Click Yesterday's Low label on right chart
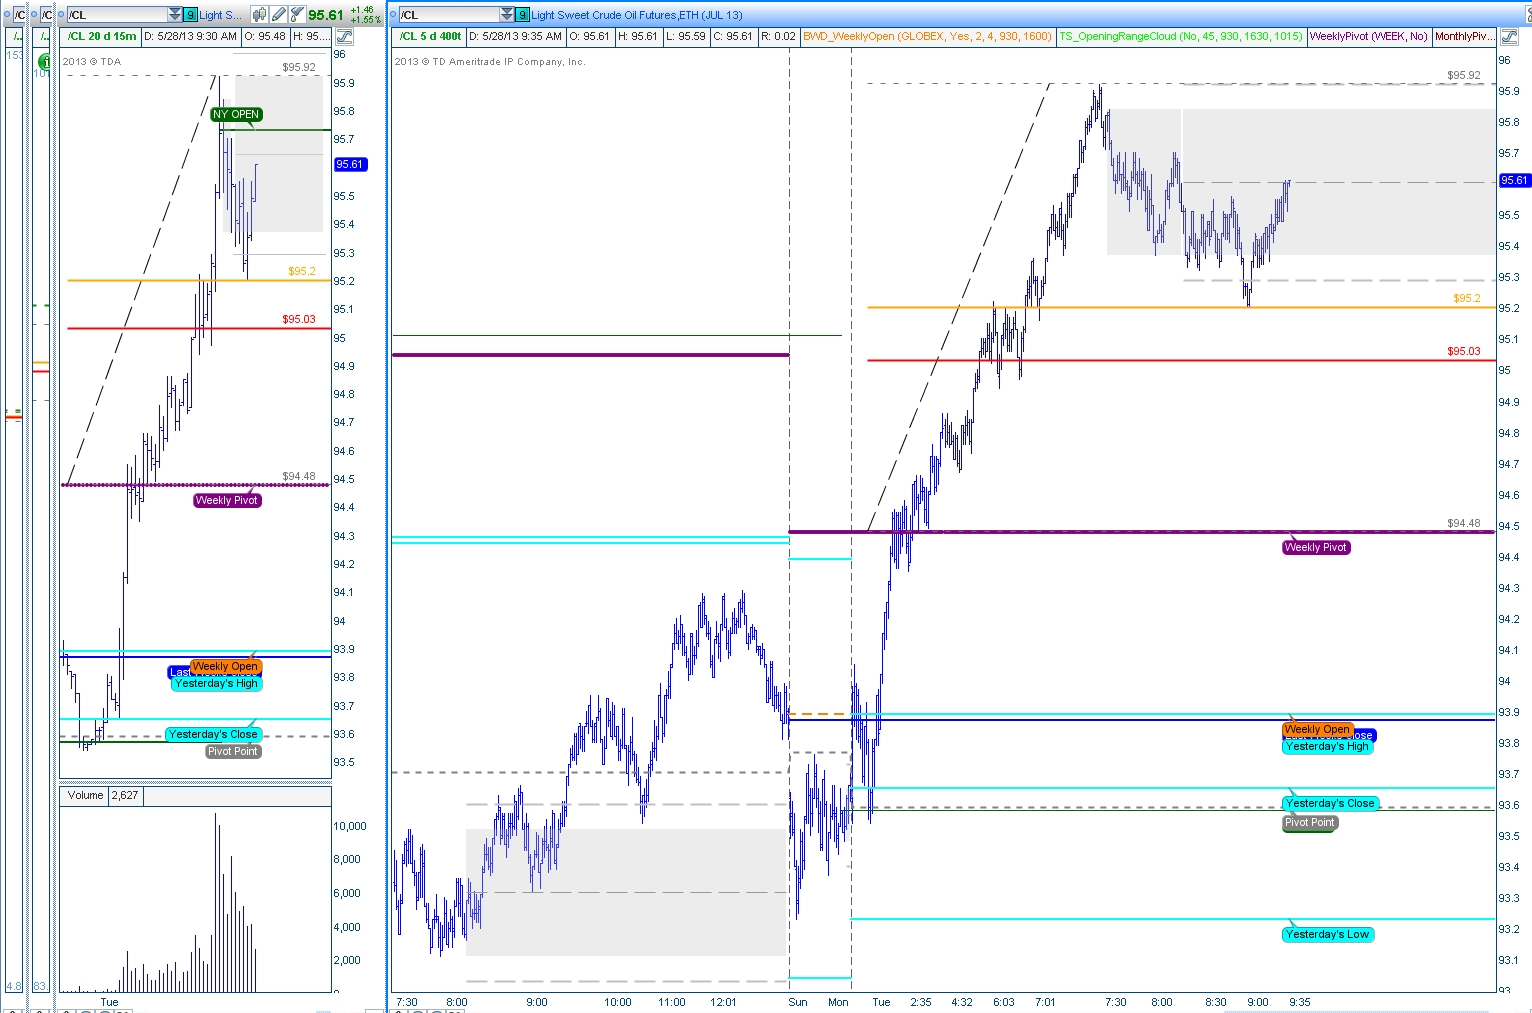This screenshot has height=1013, width=1532. click(1328, 934)
